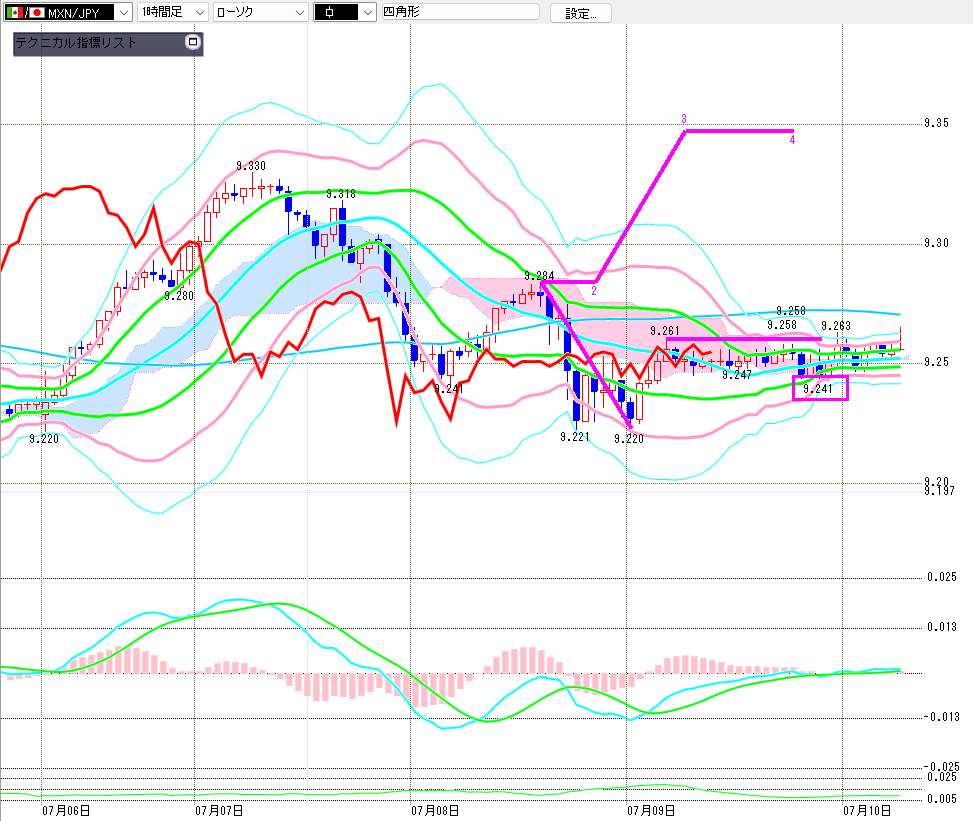973x821 pixels.
Task: Click the 9.35 price axis label
Action: (x=936, y=123)
